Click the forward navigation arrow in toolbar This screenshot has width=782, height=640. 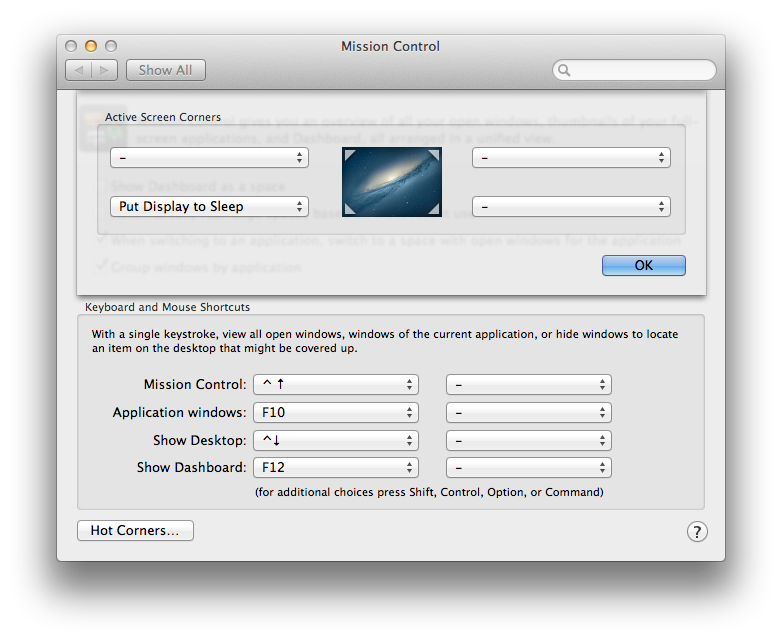tap(105, 70)
